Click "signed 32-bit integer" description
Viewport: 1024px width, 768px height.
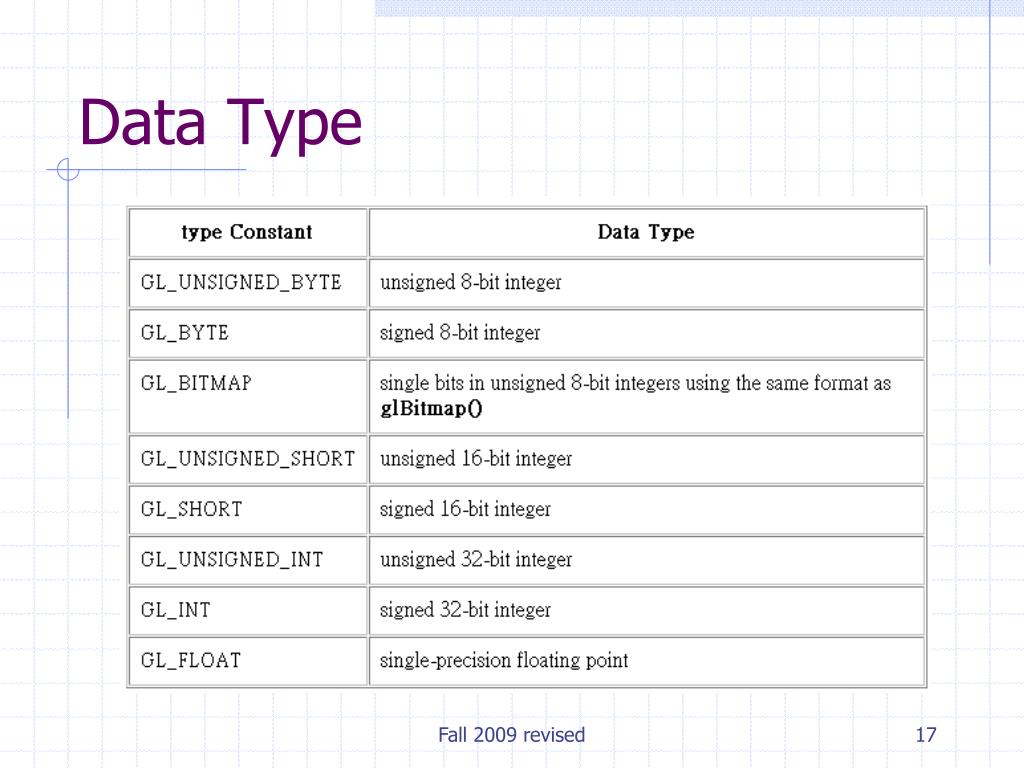coord(465,610)
